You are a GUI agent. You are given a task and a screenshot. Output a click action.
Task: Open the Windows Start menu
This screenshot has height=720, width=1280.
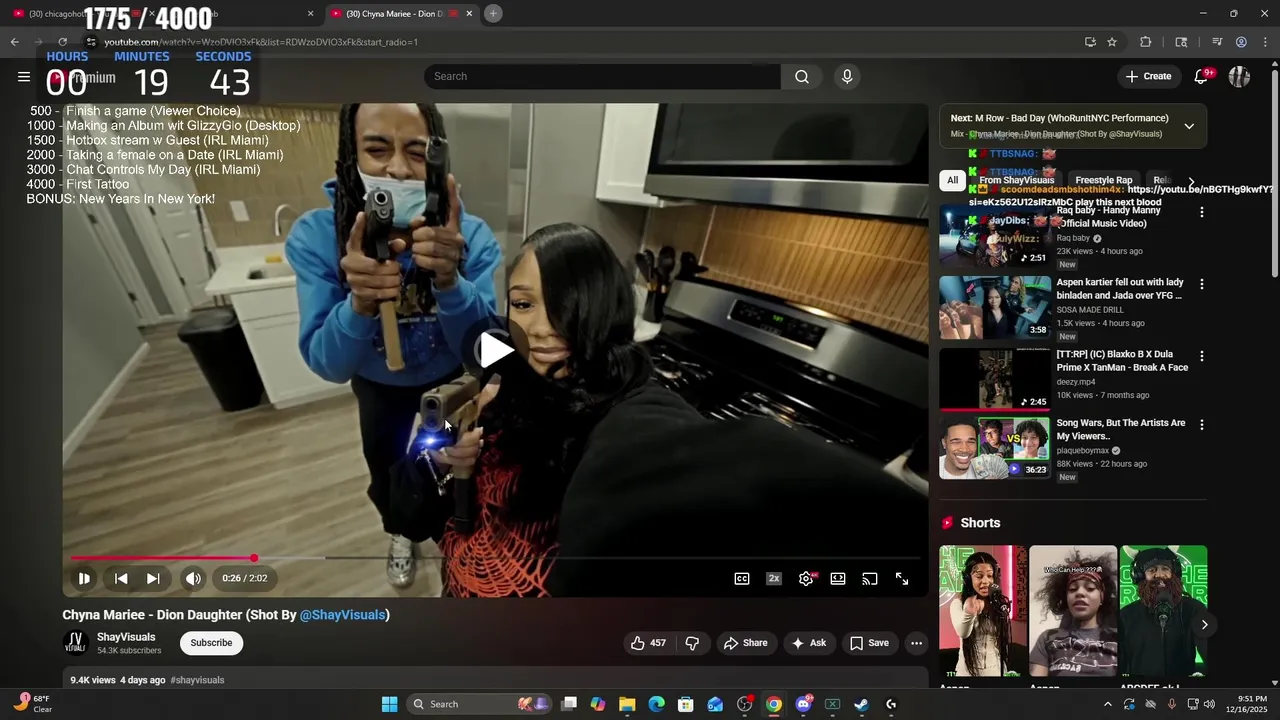[x=389, y=704]
